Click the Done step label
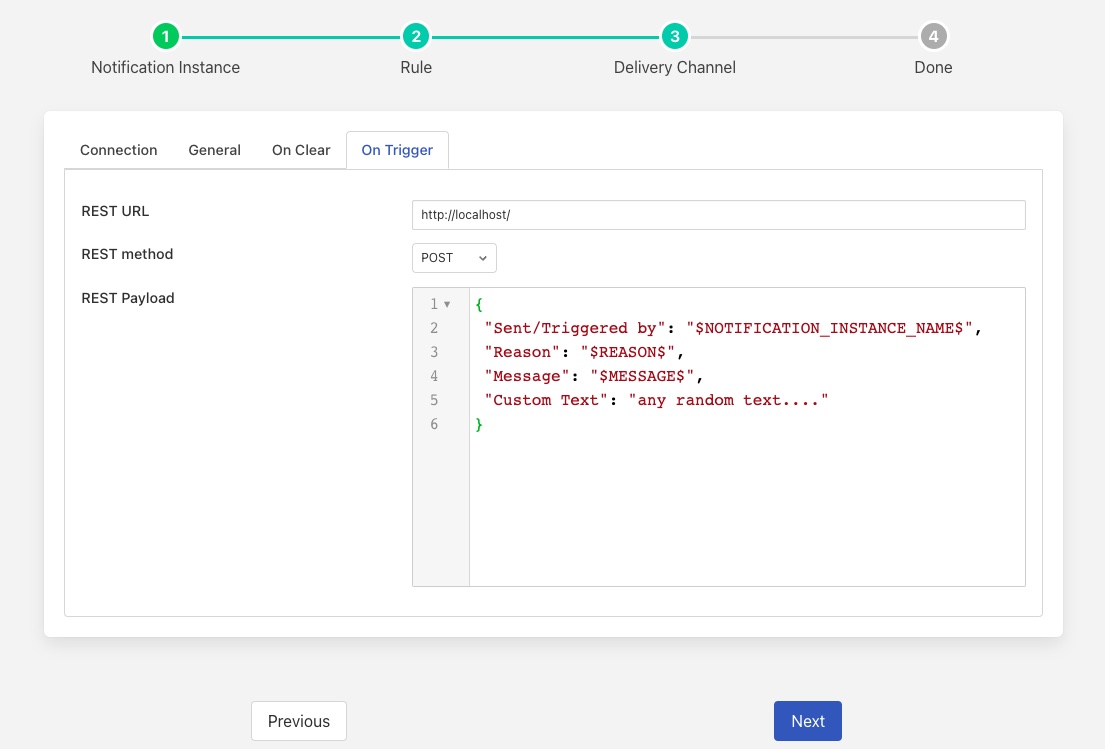 pyautogui.click(x=933, y=68)
